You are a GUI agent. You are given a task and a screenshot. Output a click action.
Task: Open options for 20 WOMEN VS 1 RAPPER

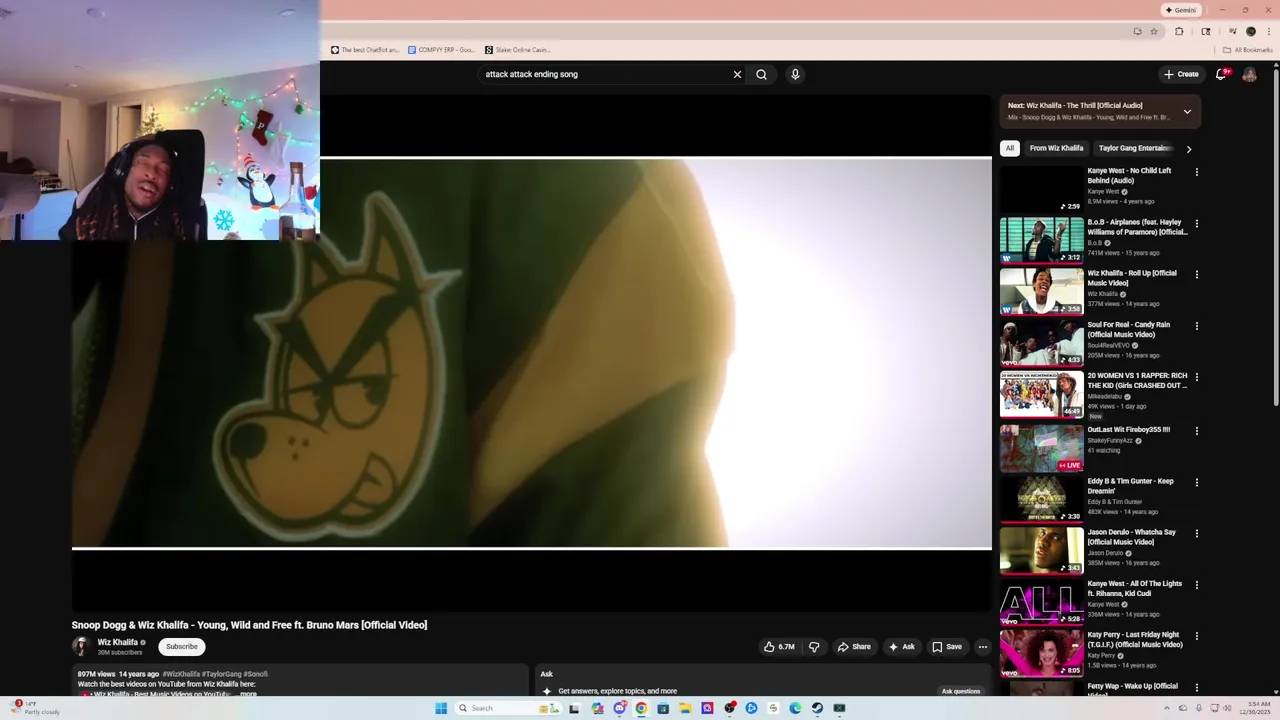click(1196, 377)
